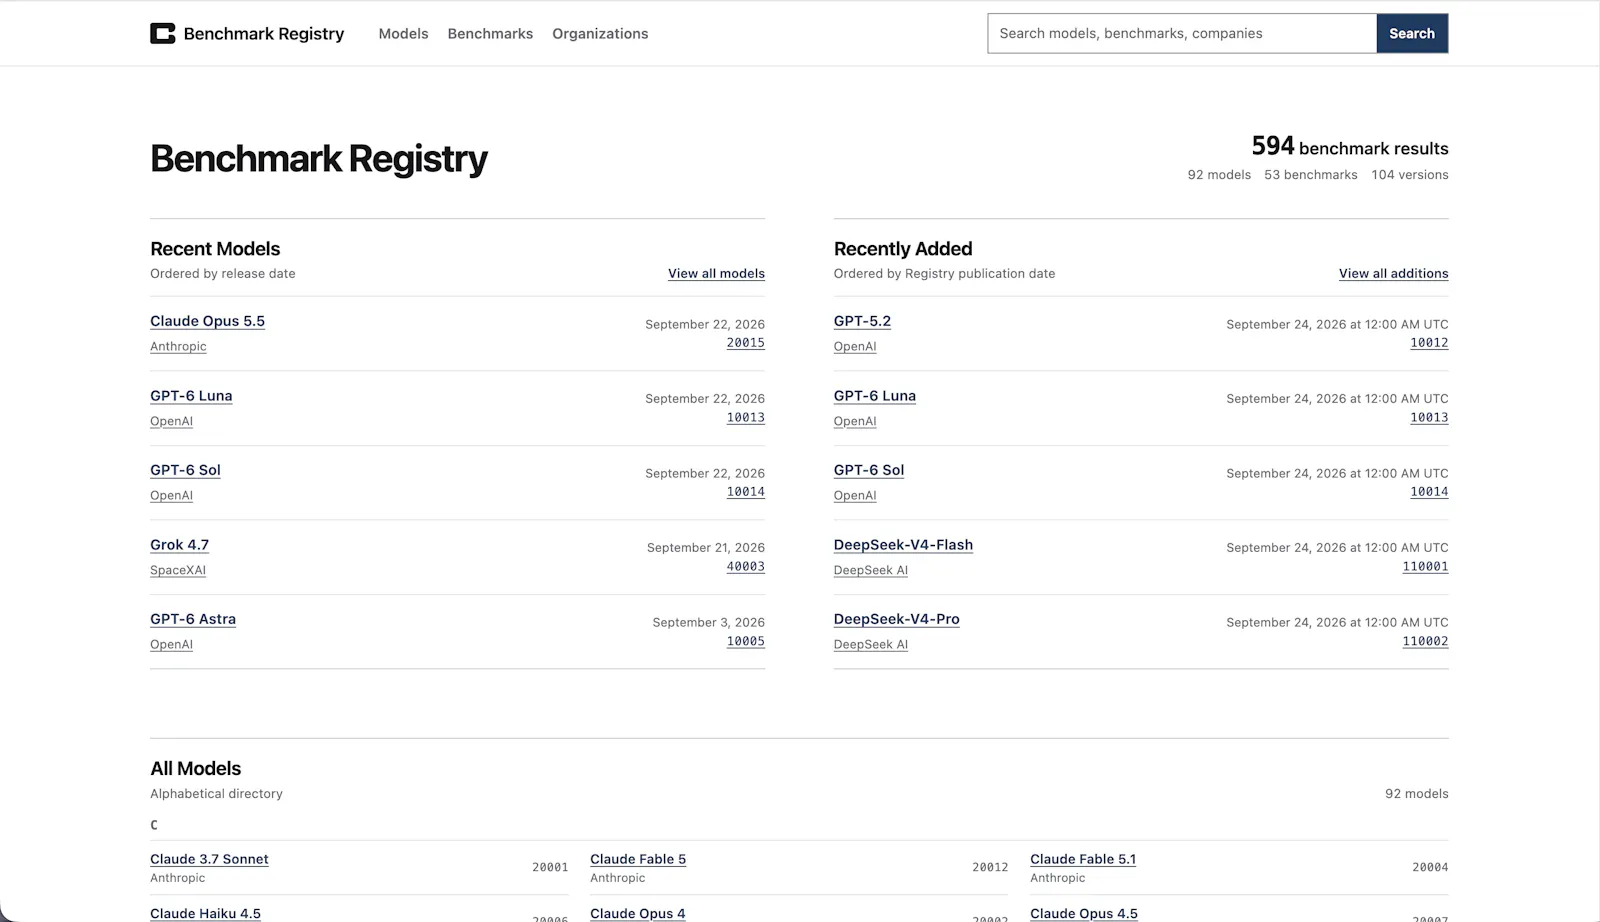Click September 21, 2026 date for Grok 4.7
Image resolution: width=1600 pixels, height=922 pixels.
[706, 547]
